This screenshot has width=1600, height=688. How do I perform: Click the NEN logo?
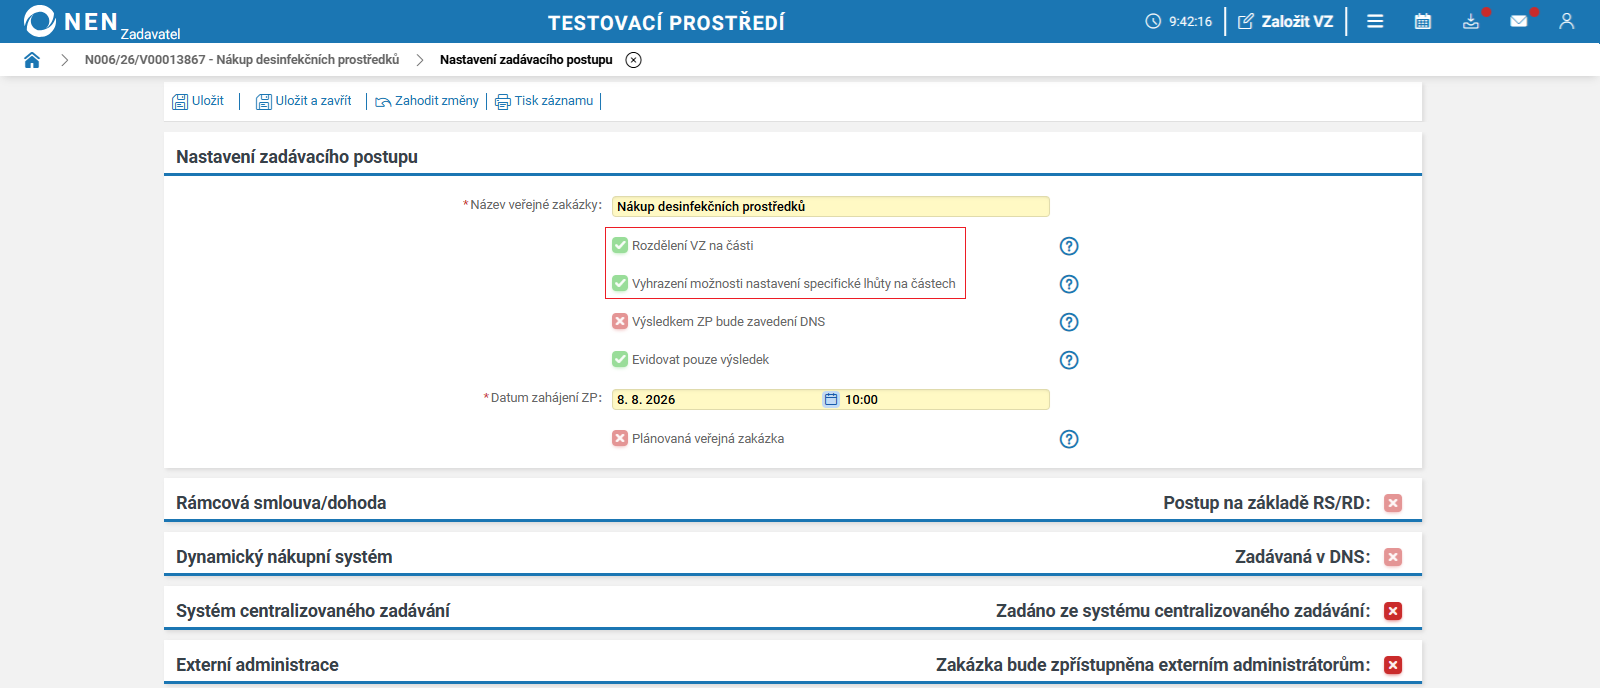[x=70, y=21]
